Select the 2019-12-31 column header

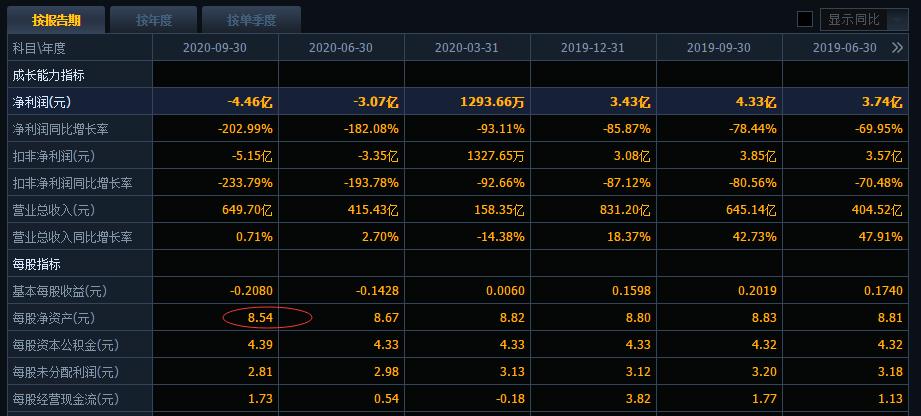click(x=593, y=48)
